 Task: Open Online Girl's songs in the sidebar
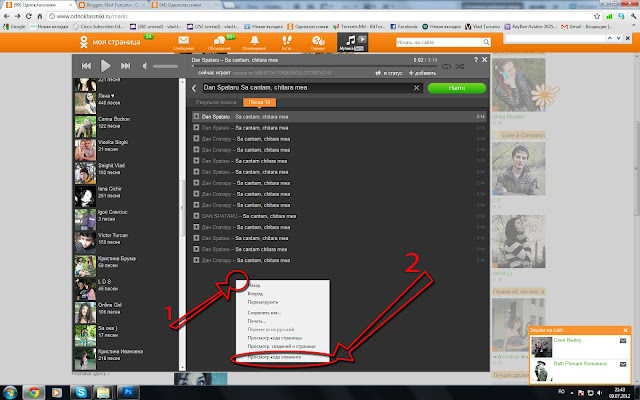click(127, 313)
